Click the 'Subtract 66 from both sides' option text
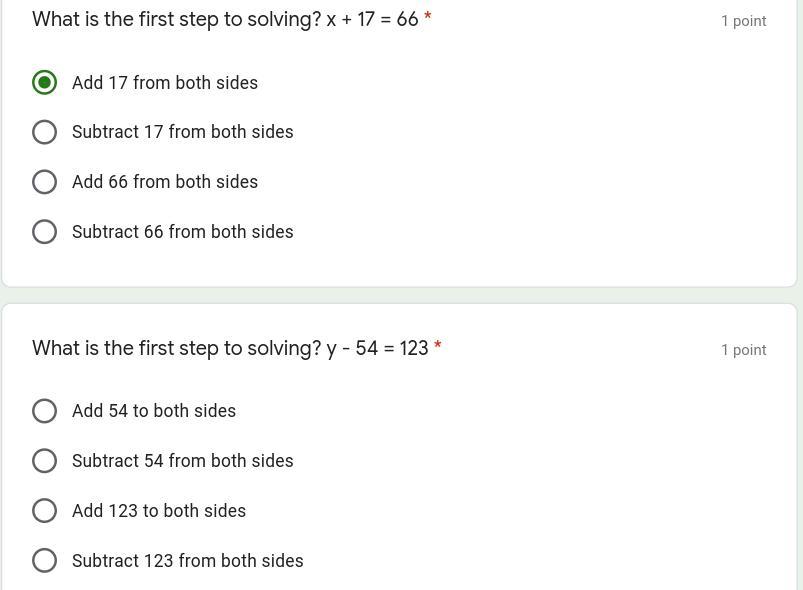803x590 pixels. click(x=183, y=232)
